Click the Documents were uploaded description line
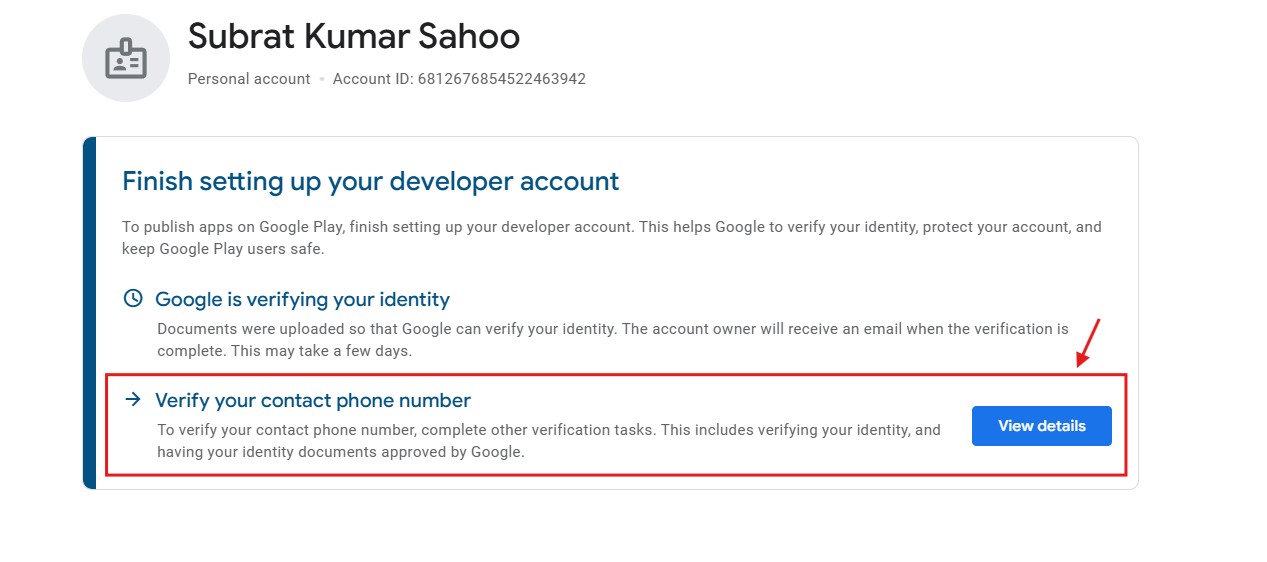Image resolution: width=1267 pixels, height=562 pixels. 612,328
